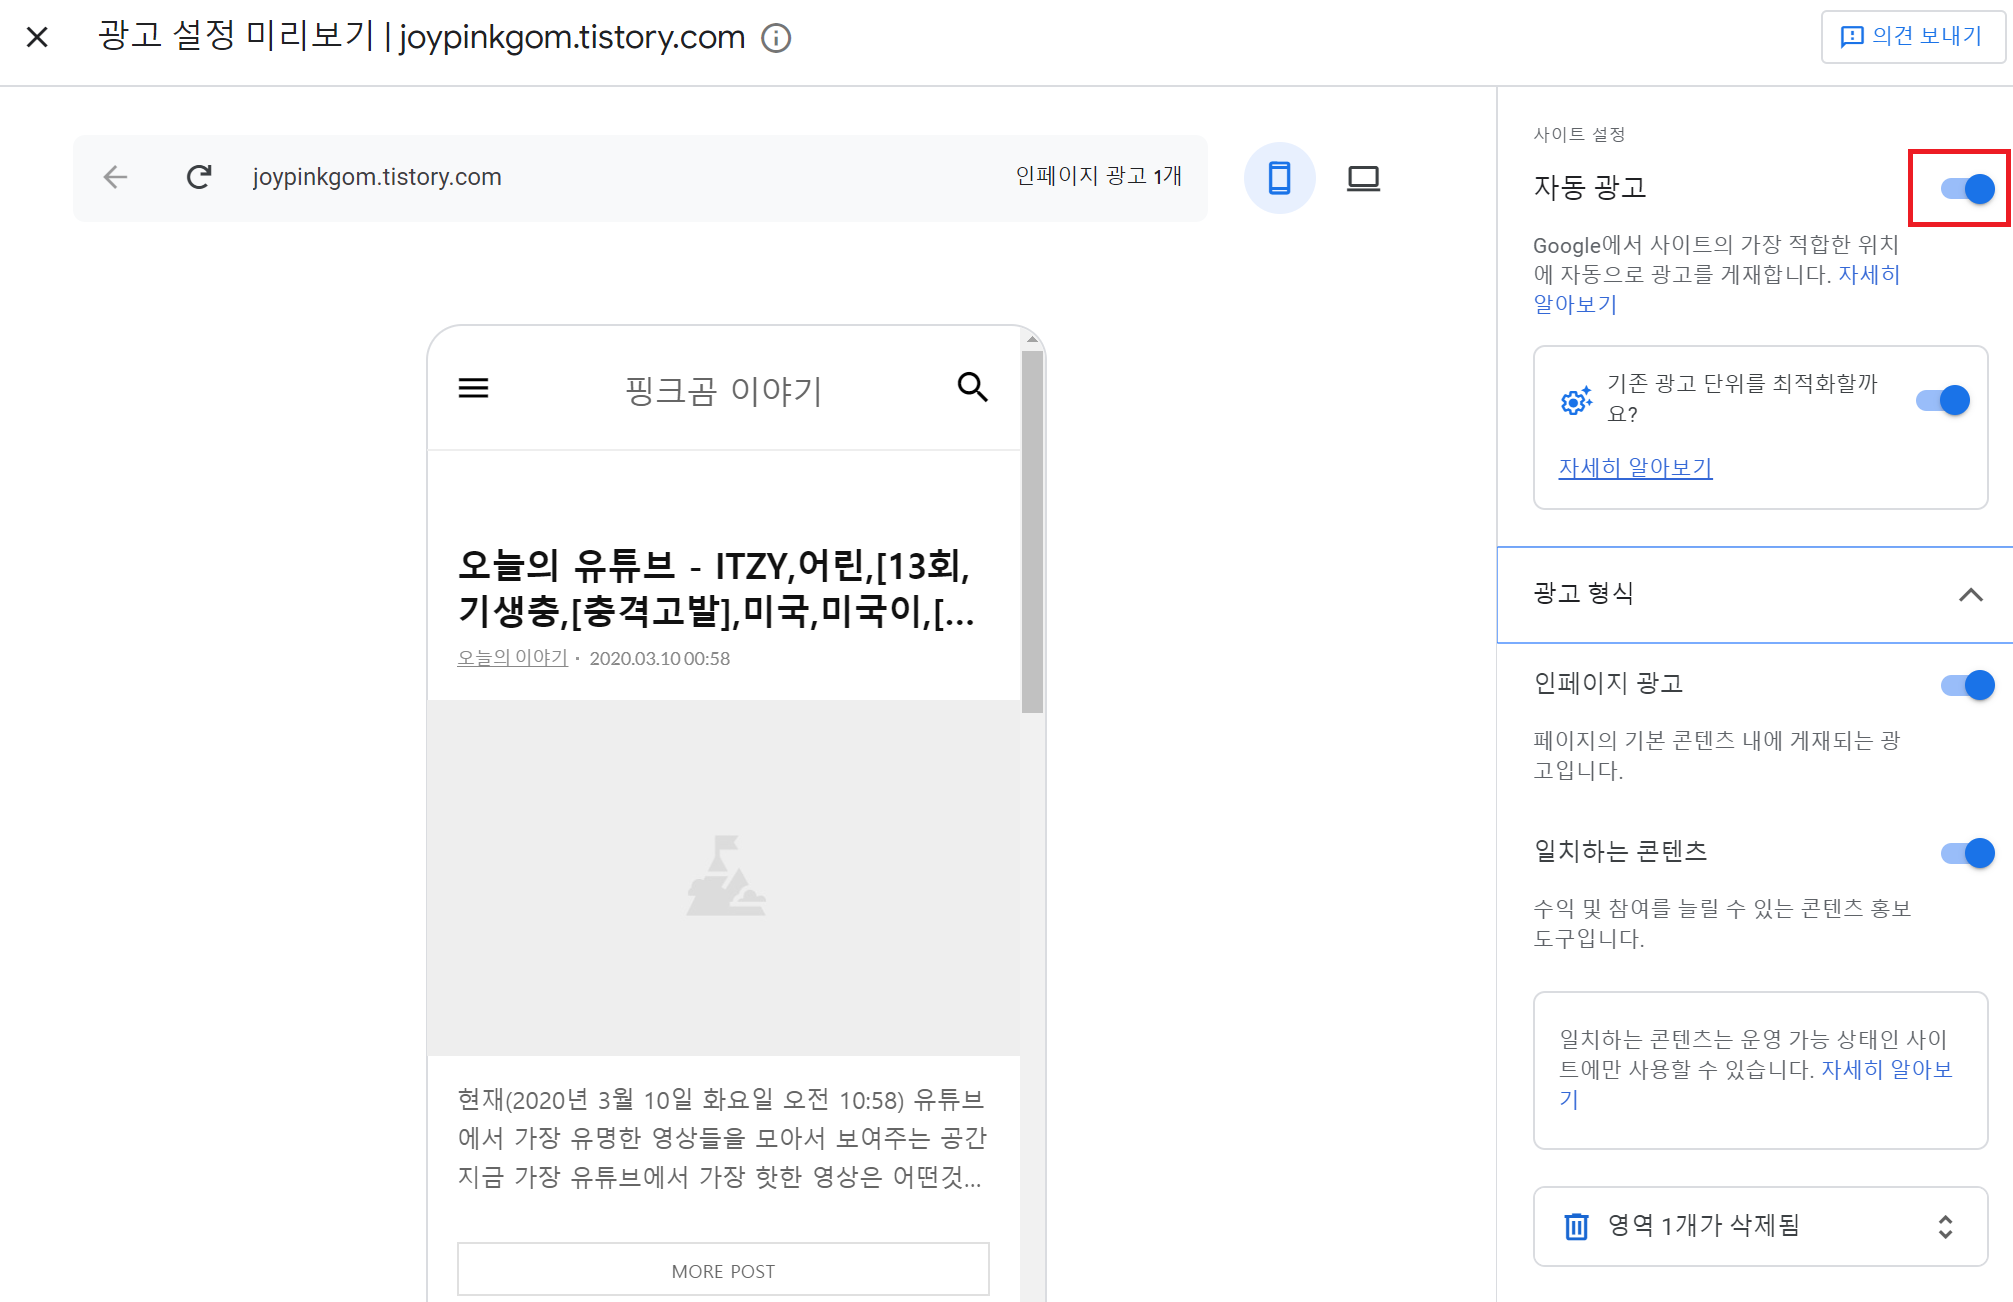The image size is (2013, 1302).
Task: Open hamburger menu in blog preview
Action: pyautogui.click(x=473, y=388)
